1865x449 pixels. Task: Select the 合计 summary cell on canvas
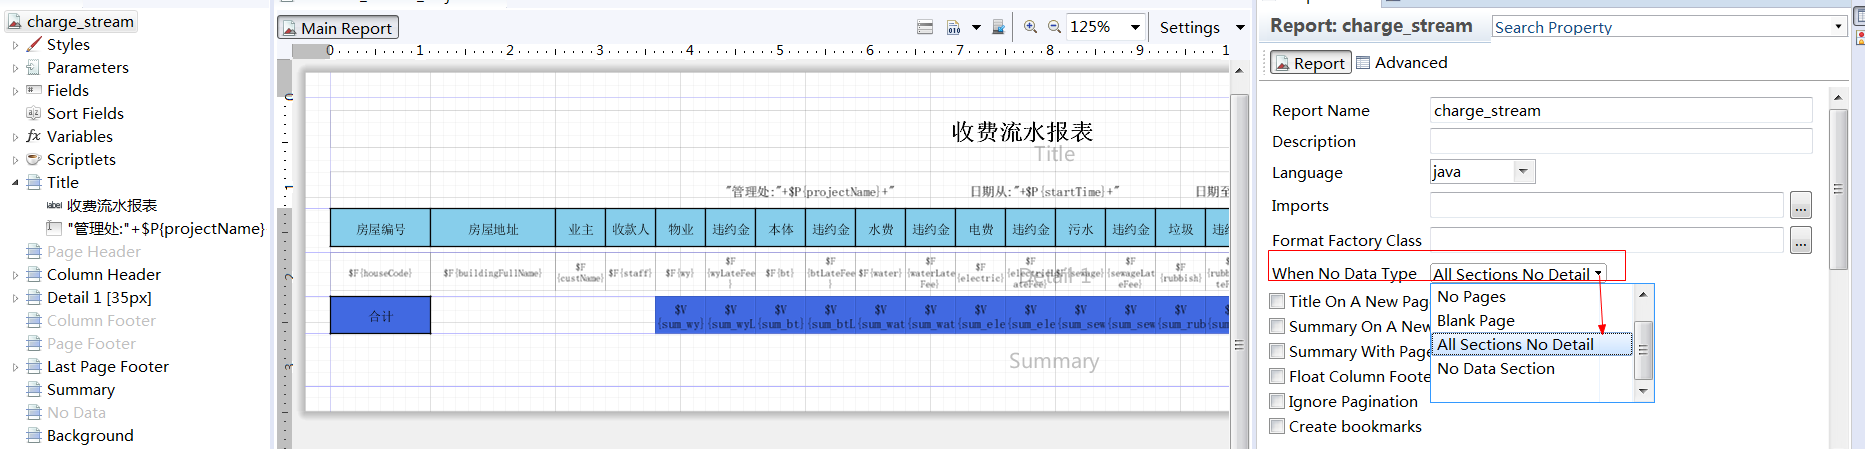(x=381, y=316)
